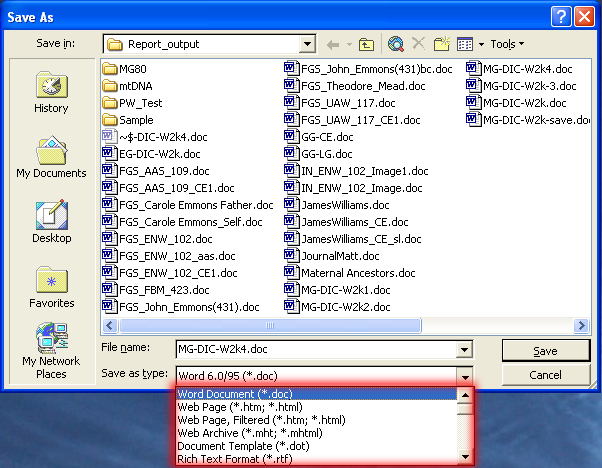The width and height of the screenshot is (602, 468).
Task: Open the Tools menu
Action: pos(507,44)
